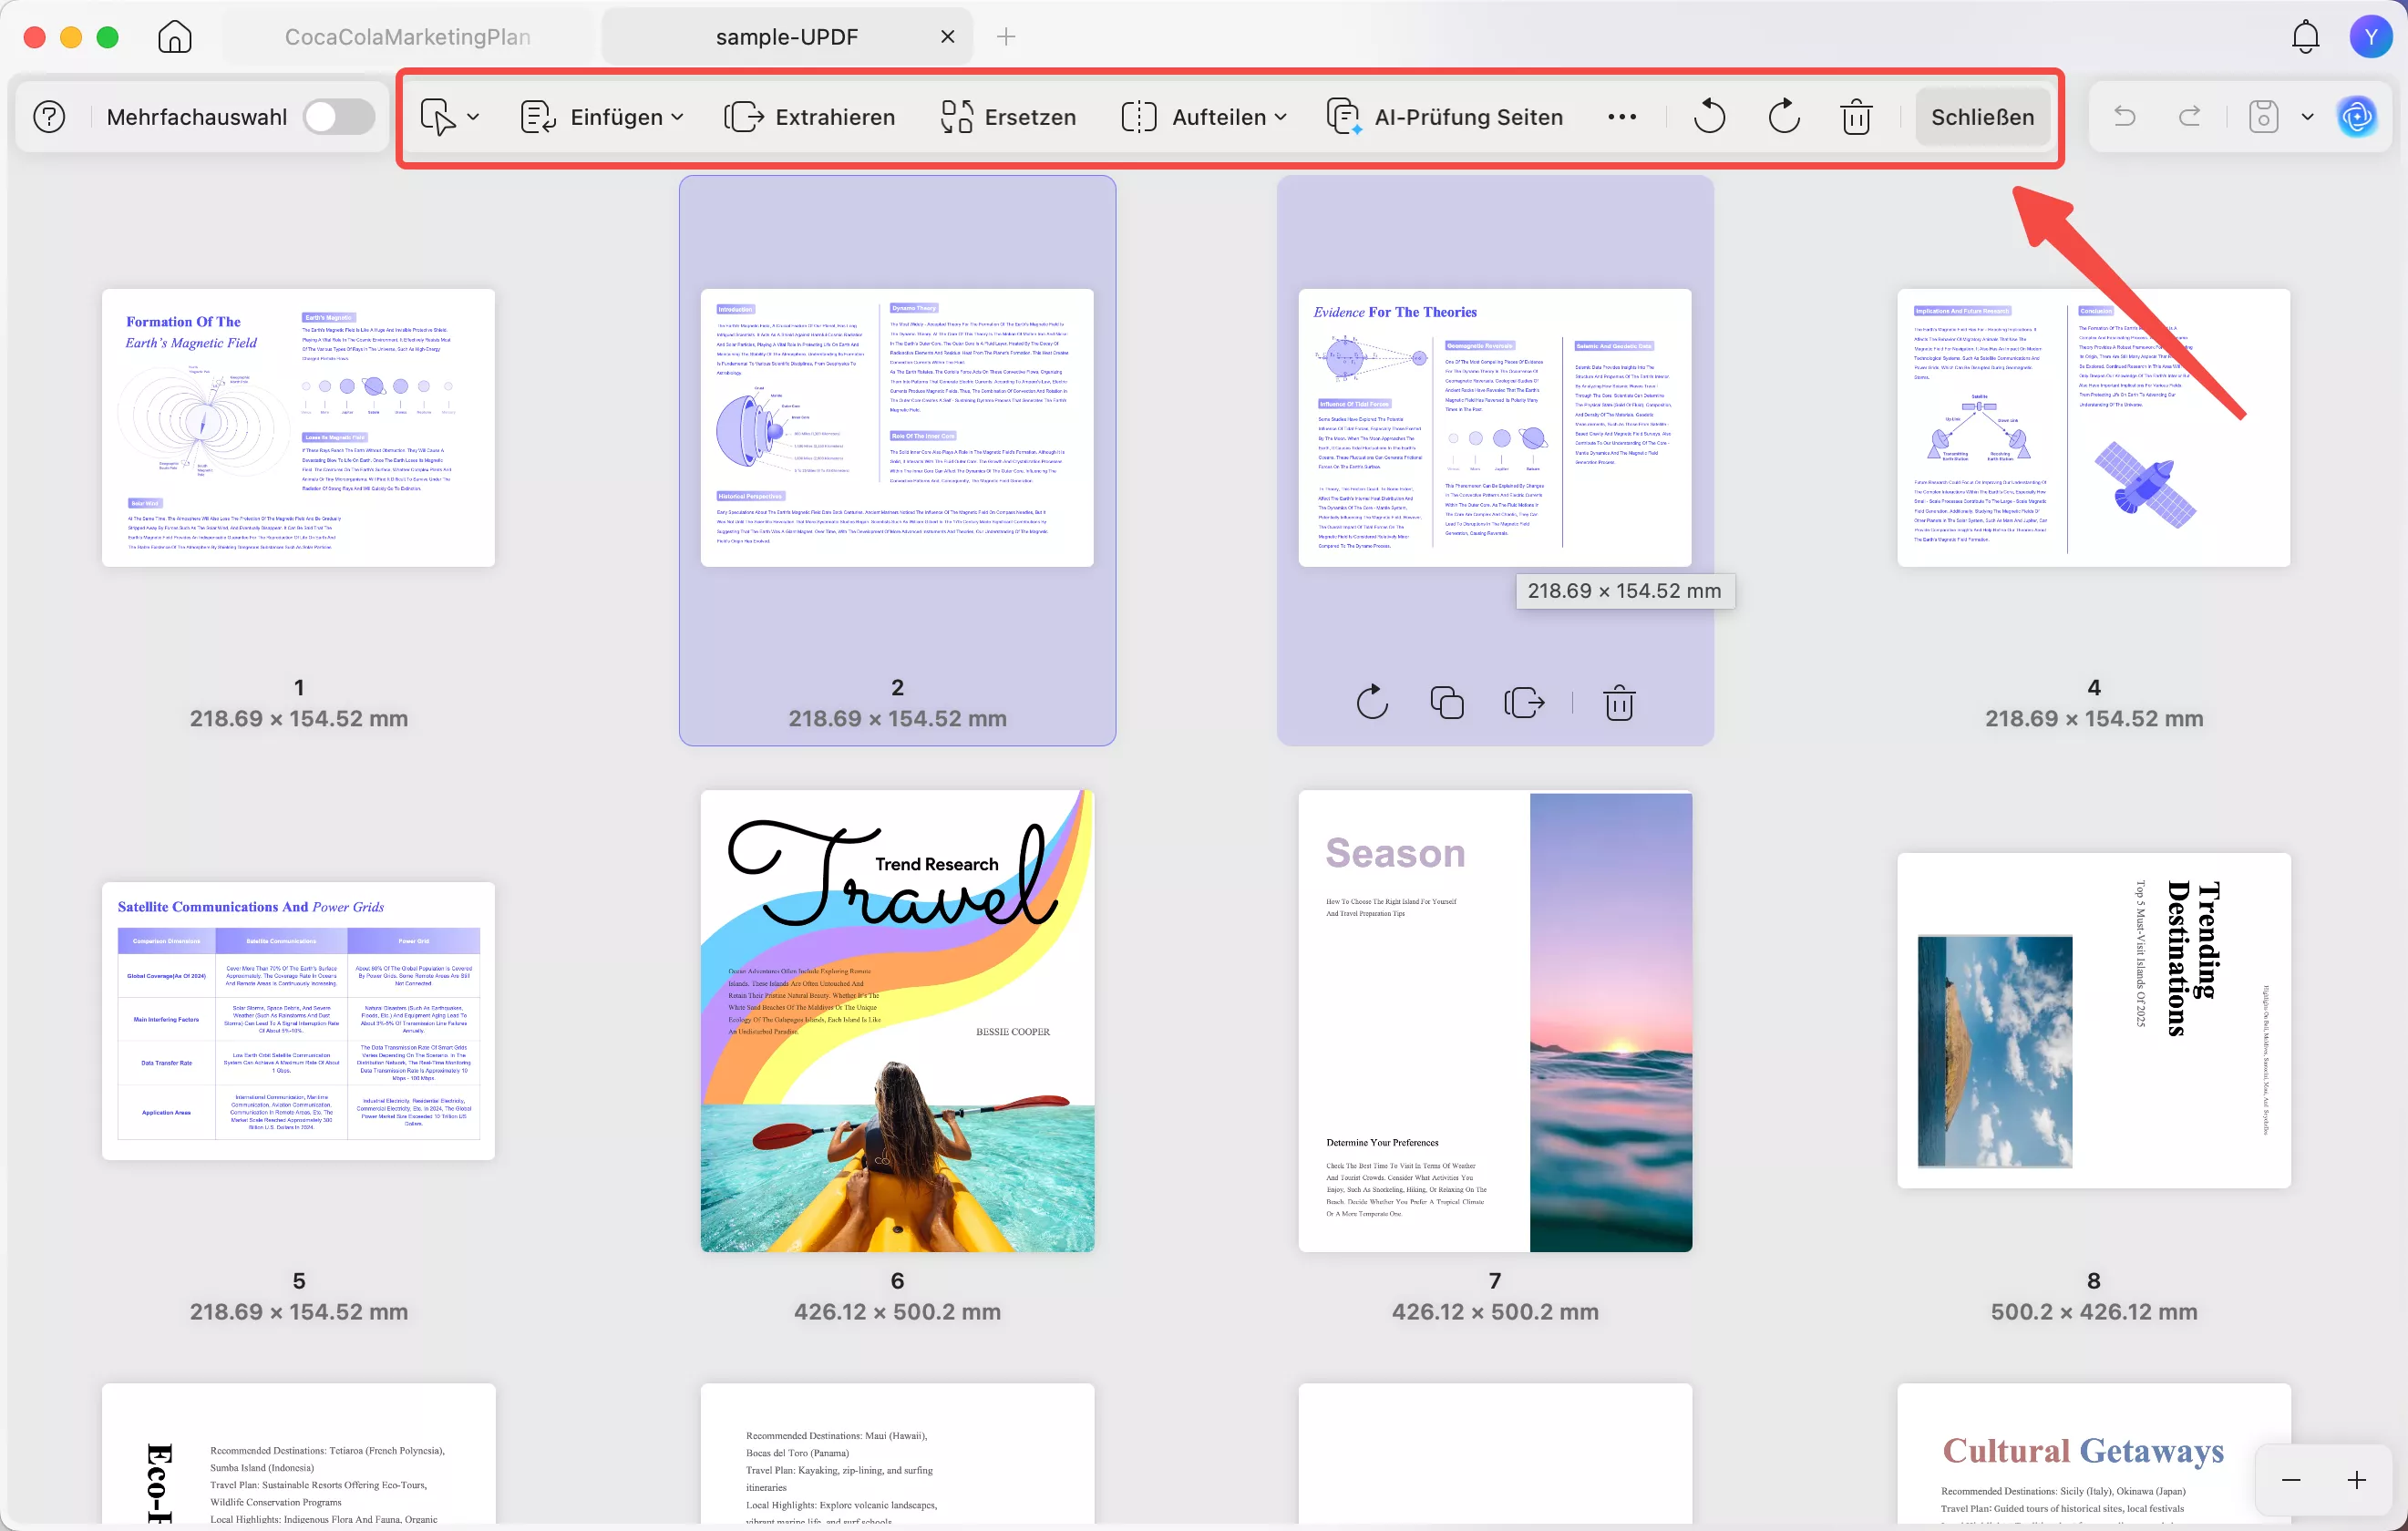Open the save options dropdown arrow

[x=2307, y=117]
